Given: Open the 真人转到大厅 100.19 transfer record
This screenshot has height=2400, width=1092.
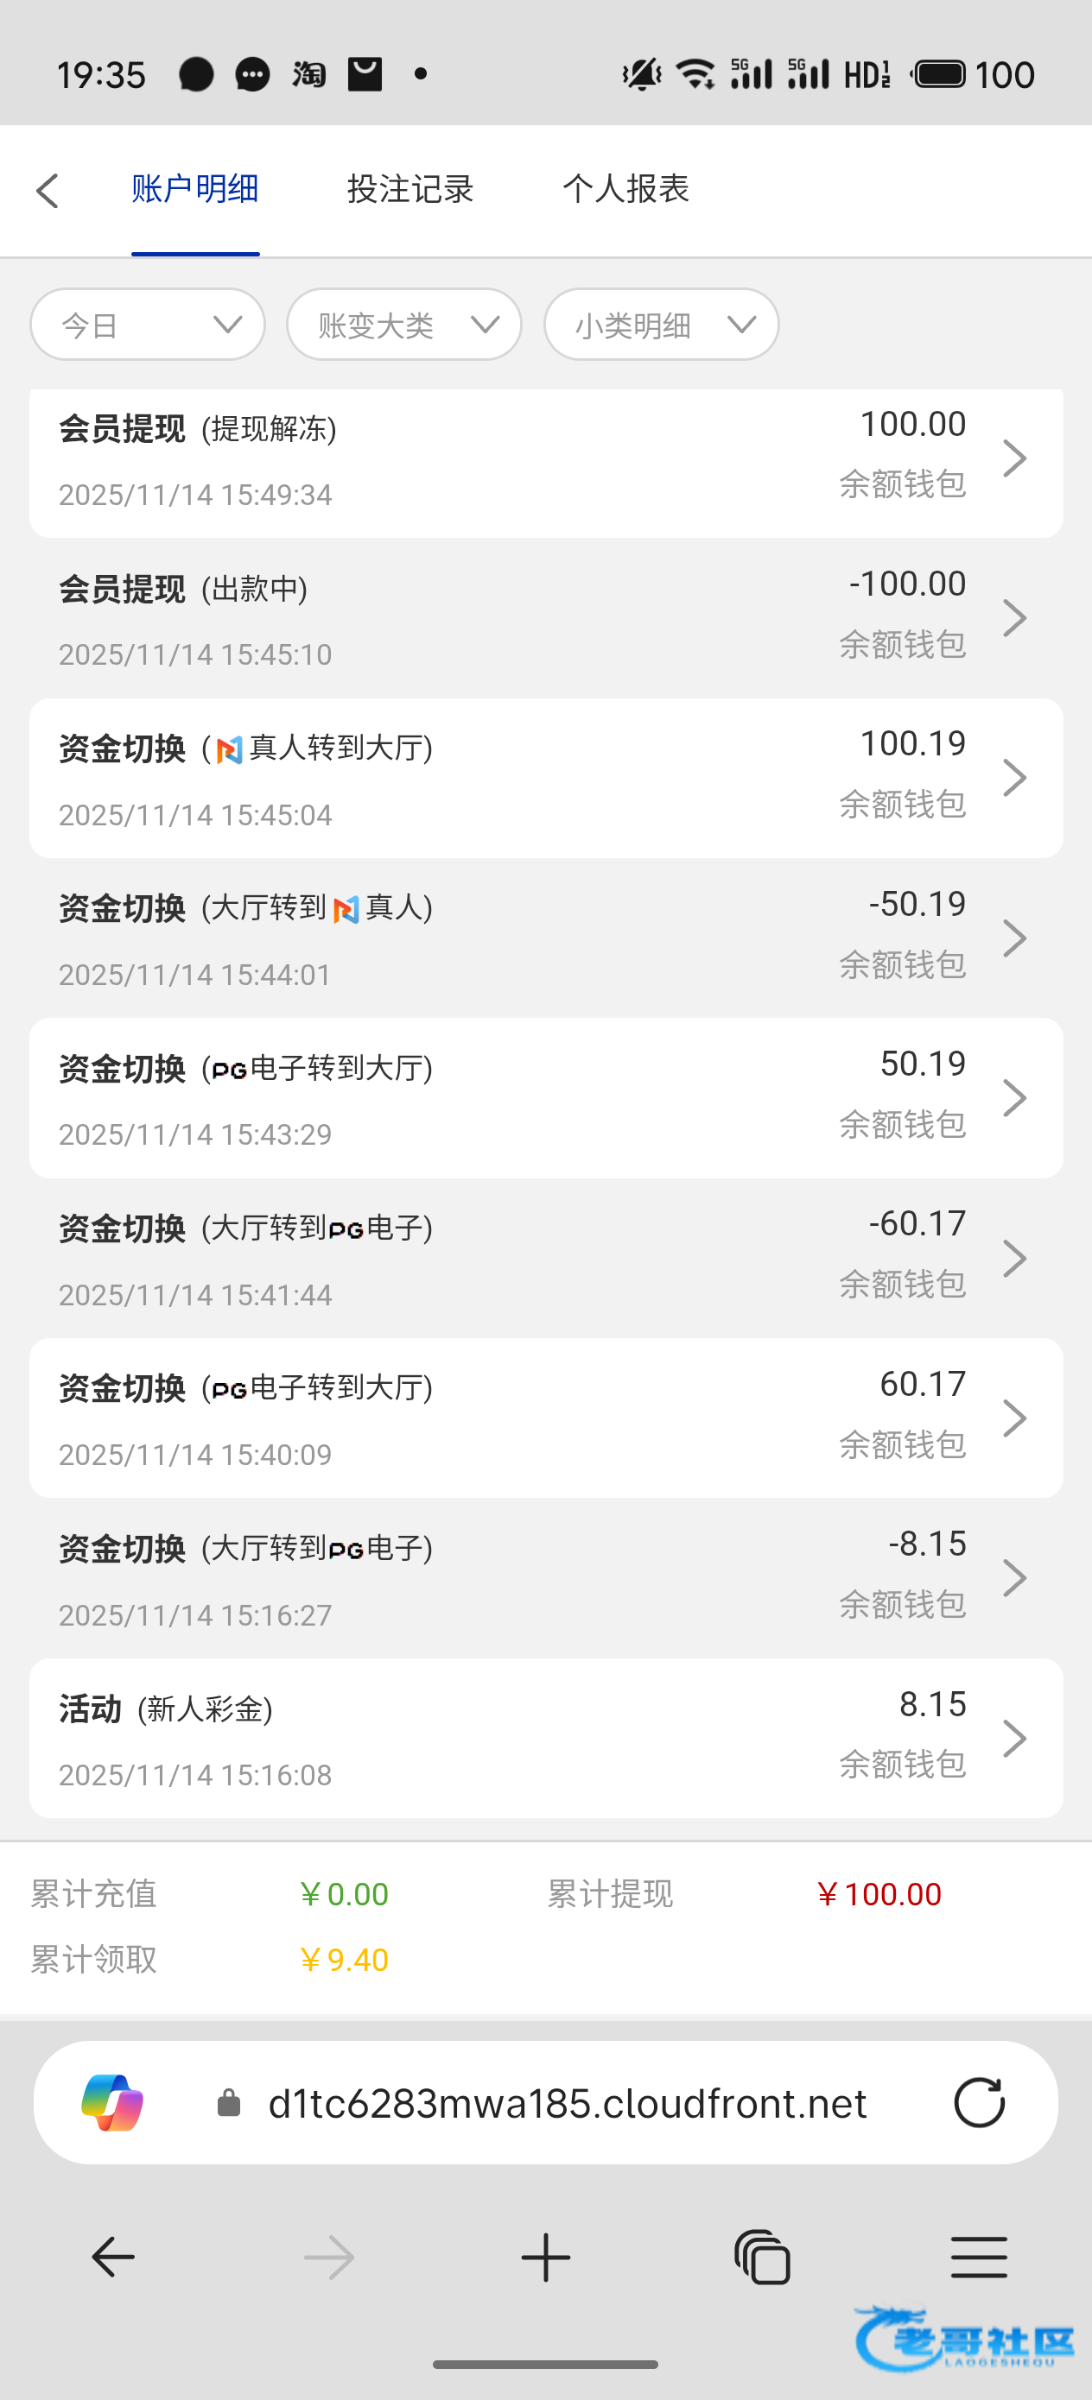Looking at the screenshot, I should [x=545, y=778].
